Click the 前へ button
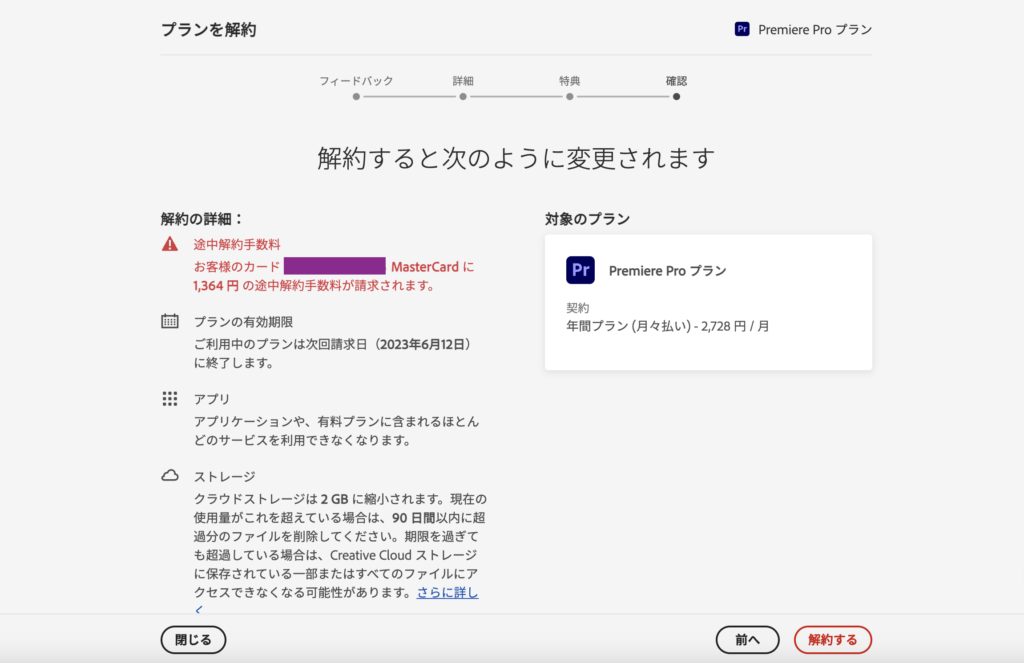 (747, 639)
